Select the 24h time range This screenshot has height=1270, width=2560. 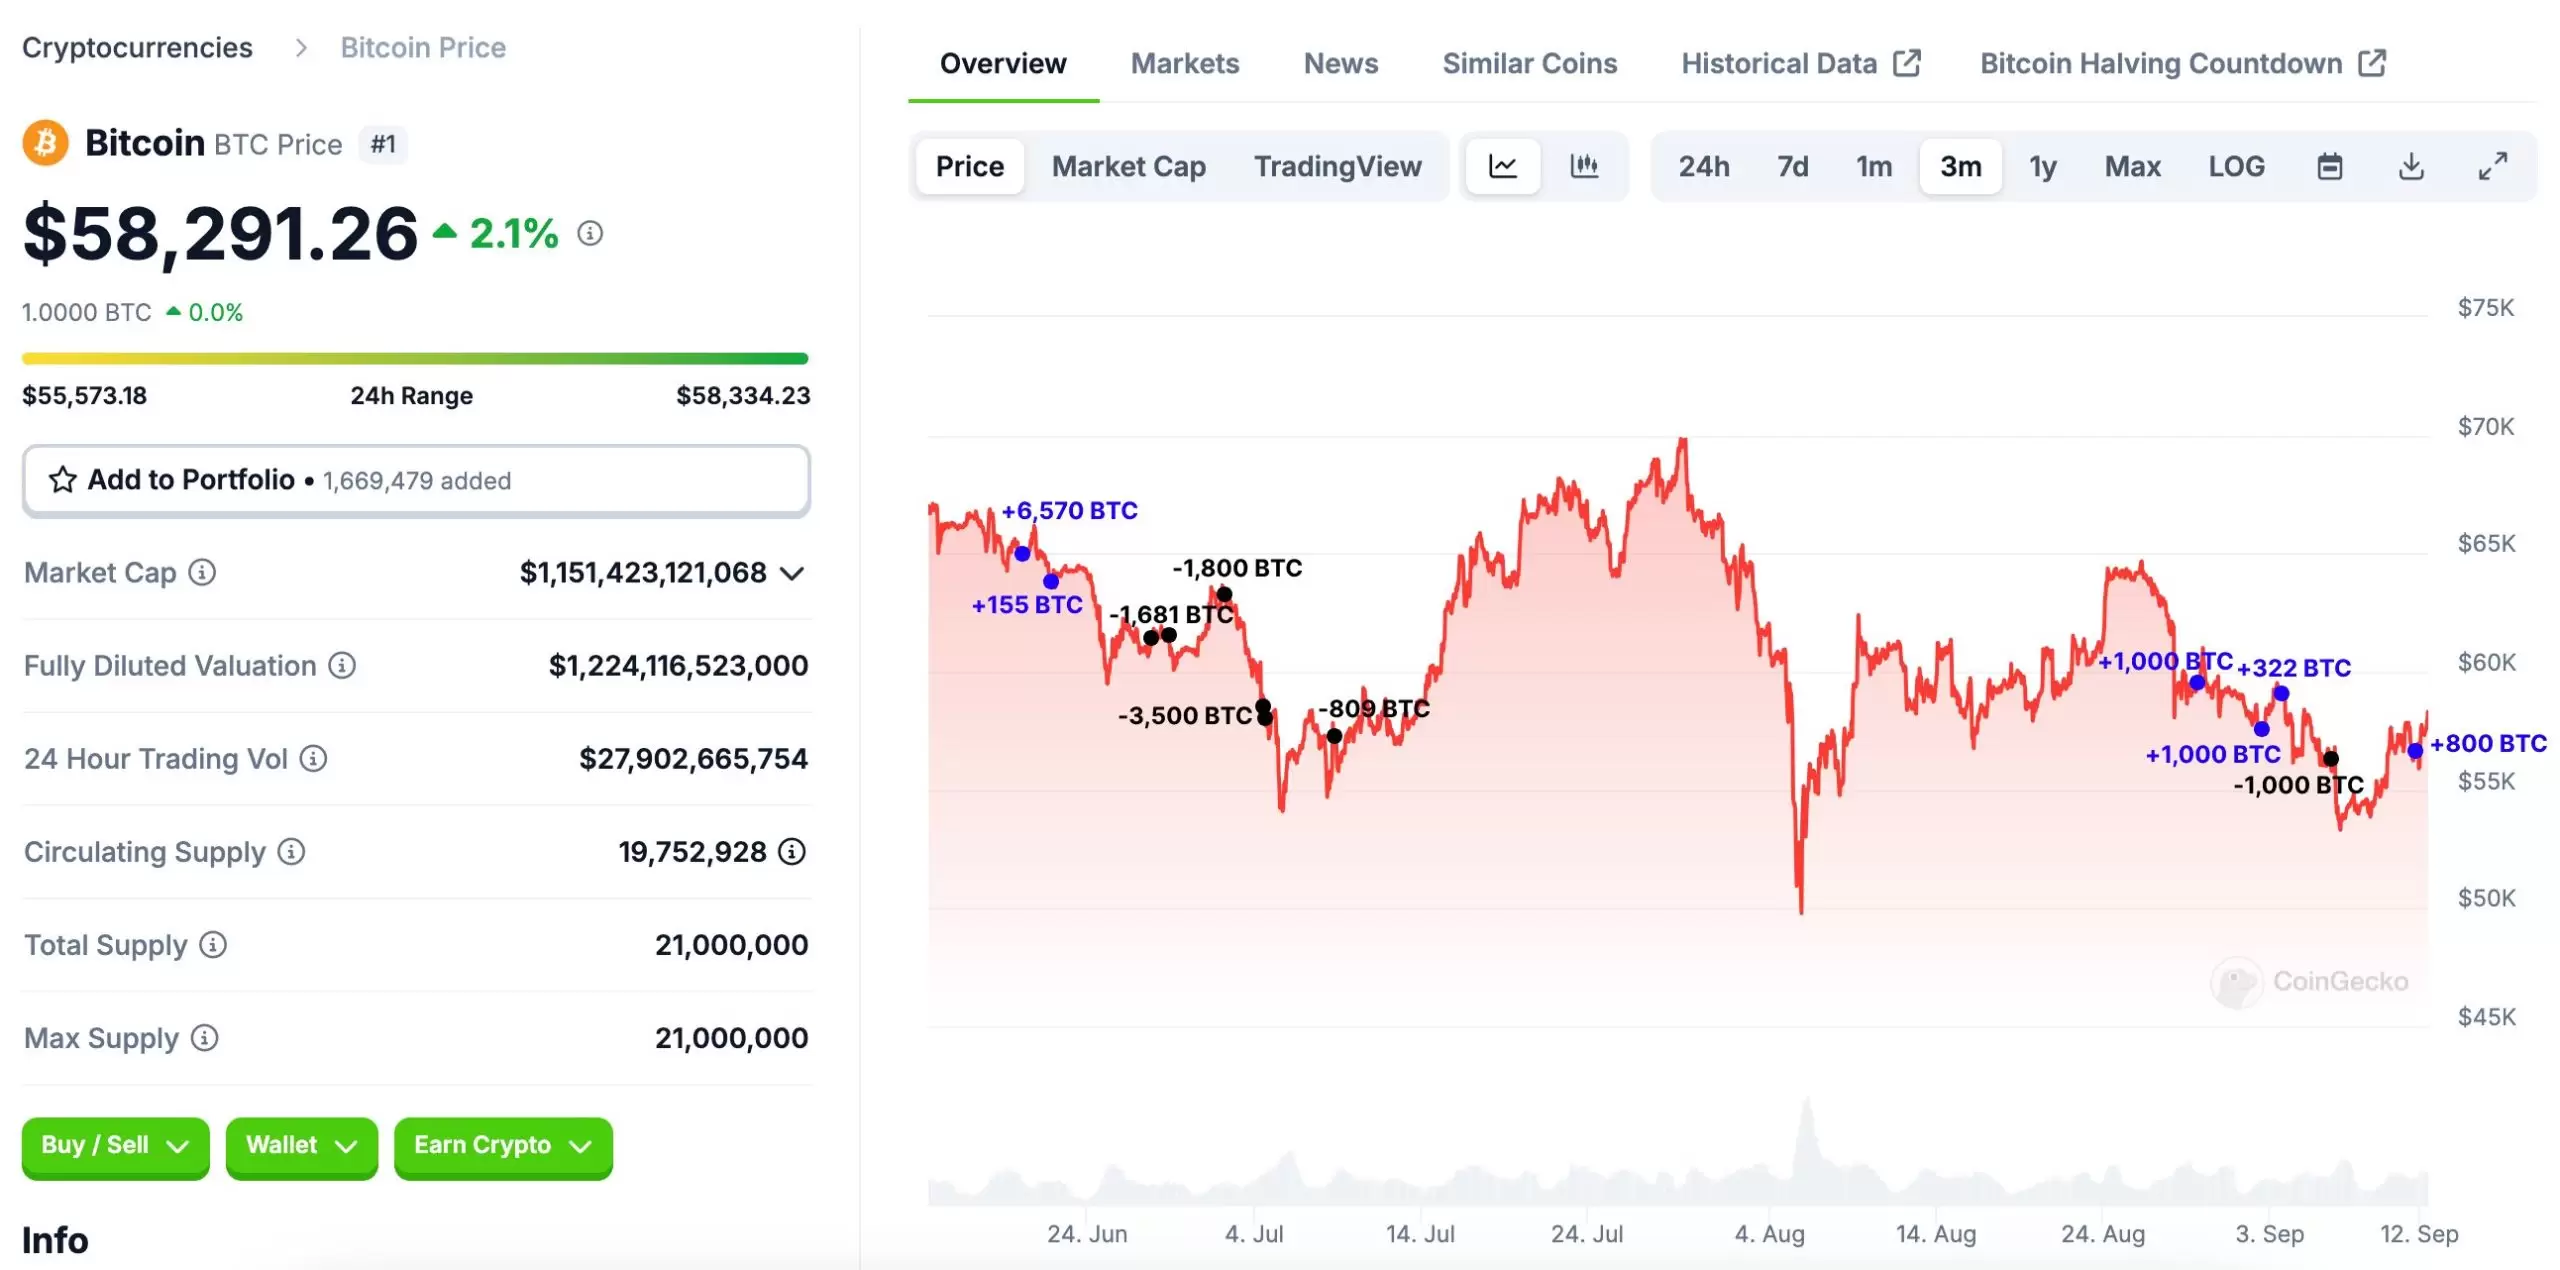tap(1703, 166)
